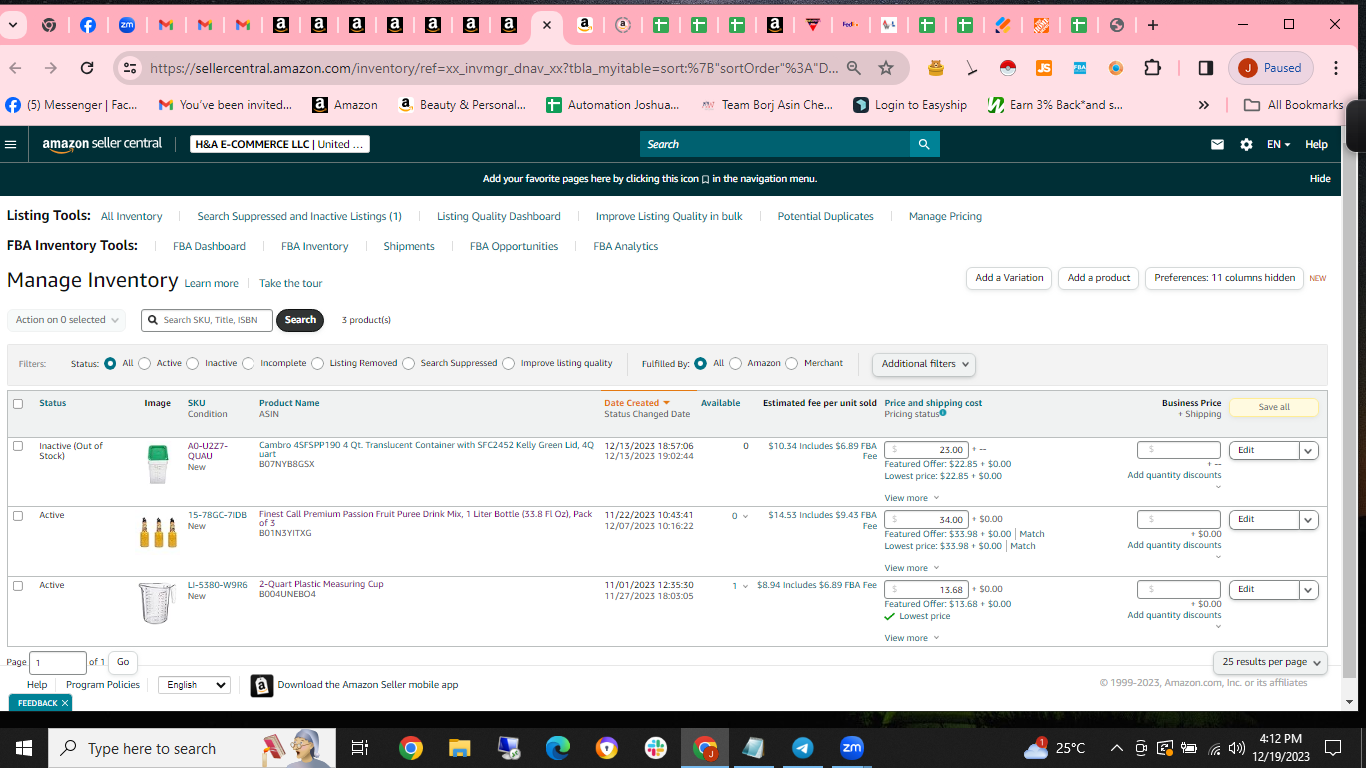Image resolution: width=1366 pixels, height=768 pixels.
Task: Open Preferences: 11 columns hidden
Action: tap(1224, 278)
